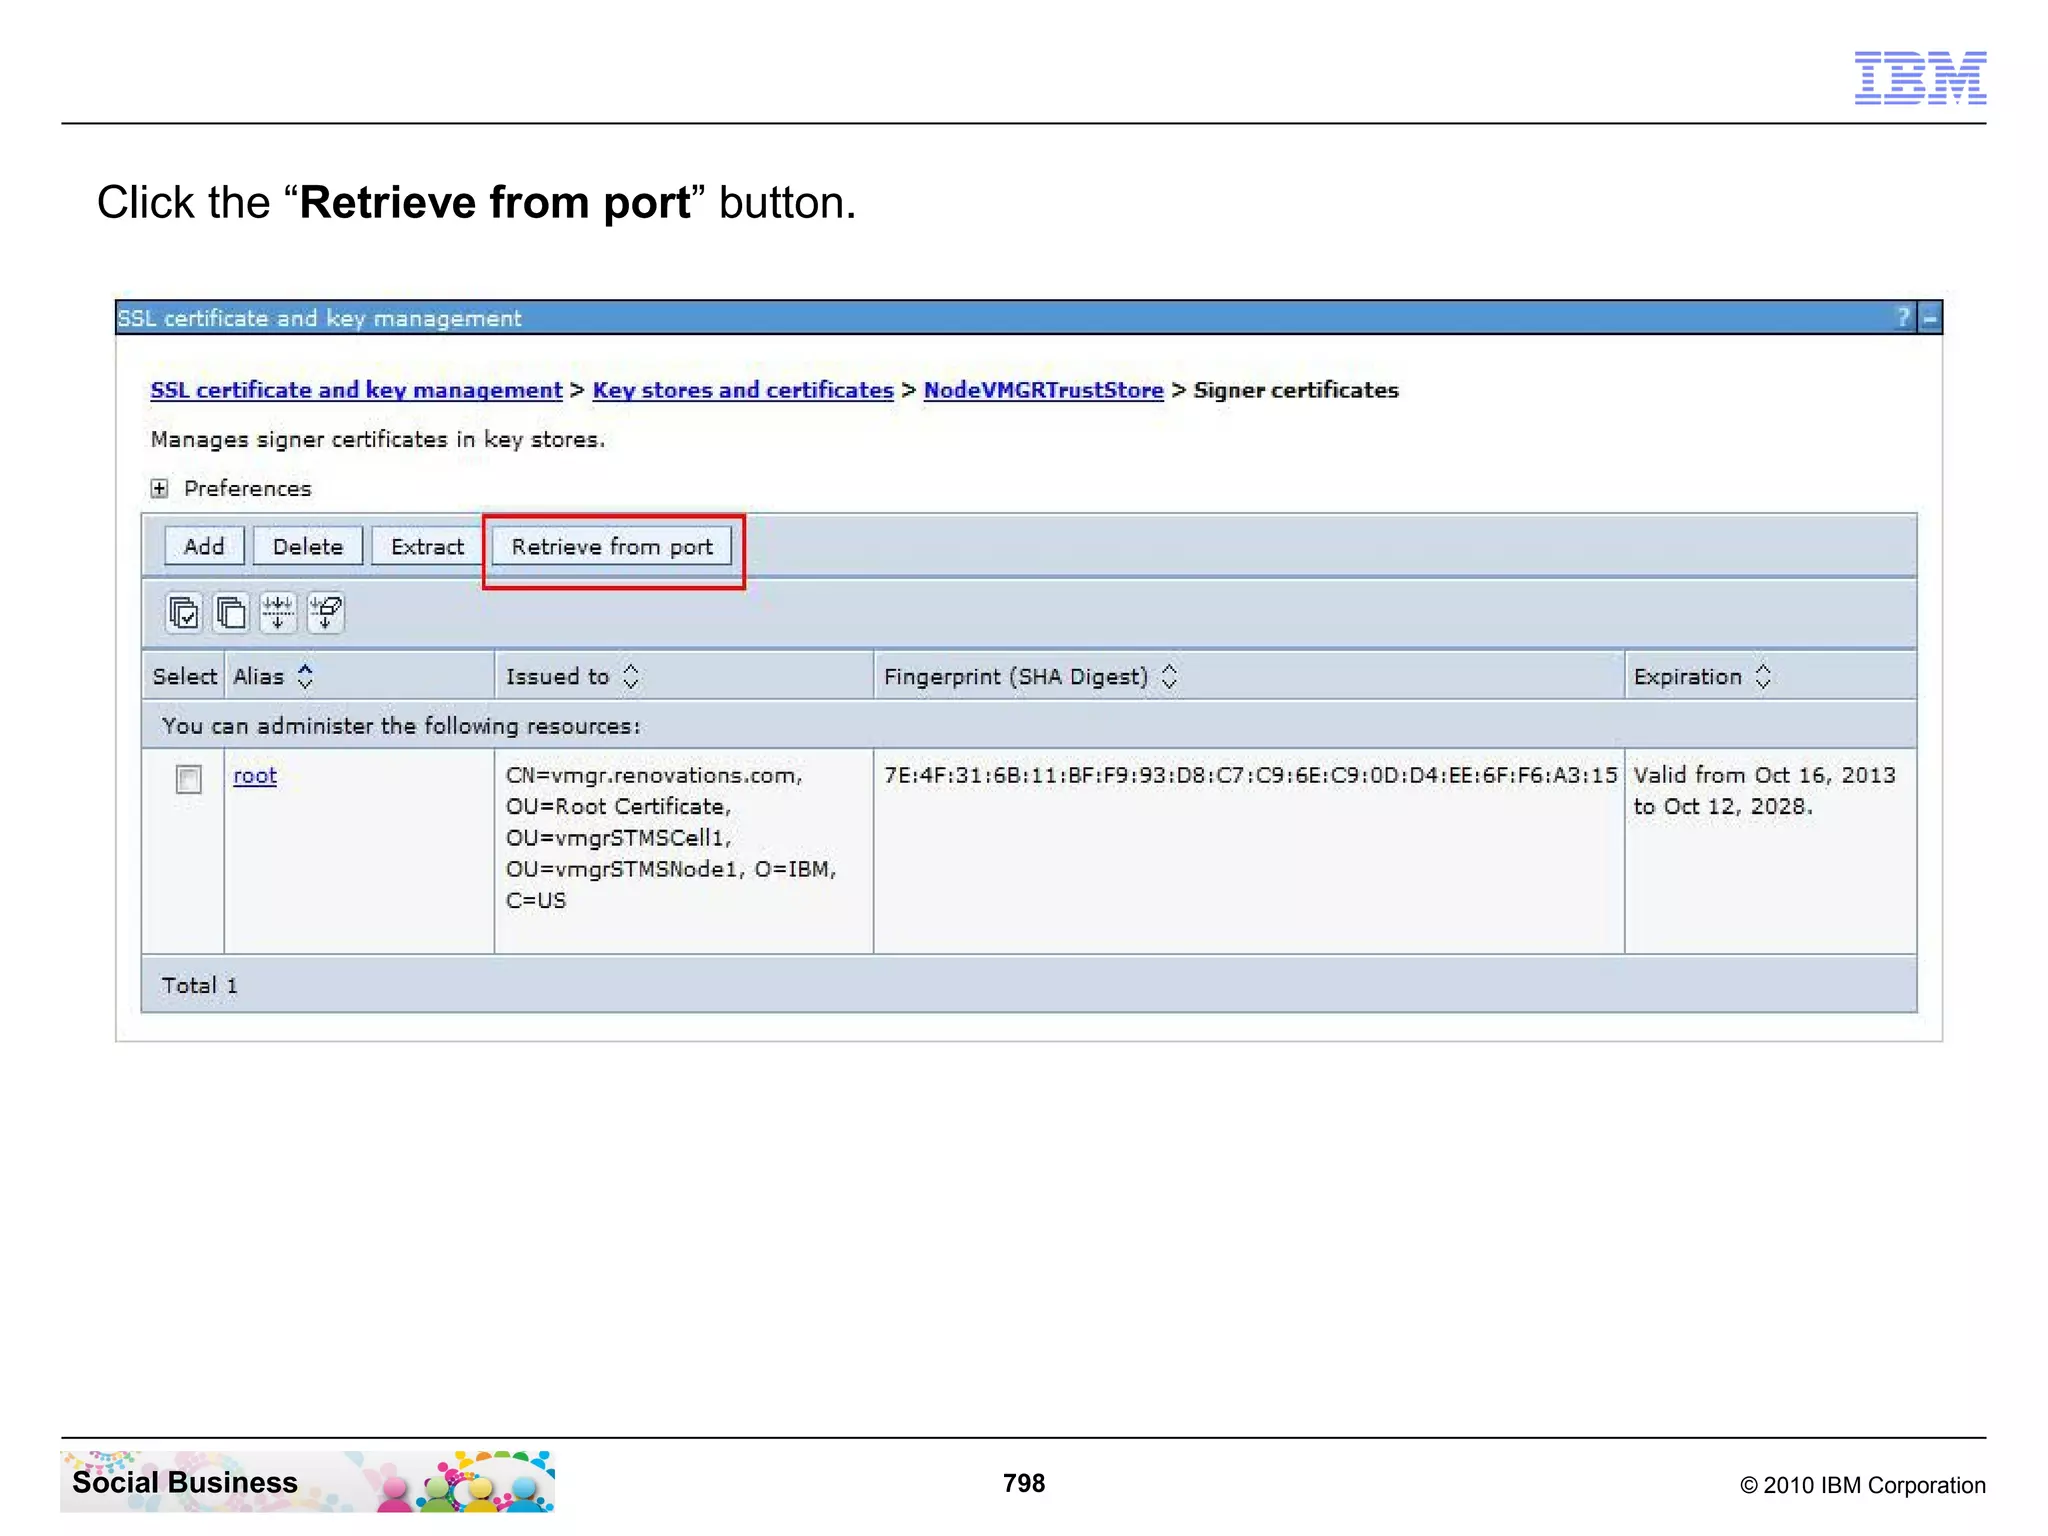Screen dimensions: 2048x1536
Task: Sort by the Expiration column arrows
Action: pyautogui.click(x=1763, y=676)
